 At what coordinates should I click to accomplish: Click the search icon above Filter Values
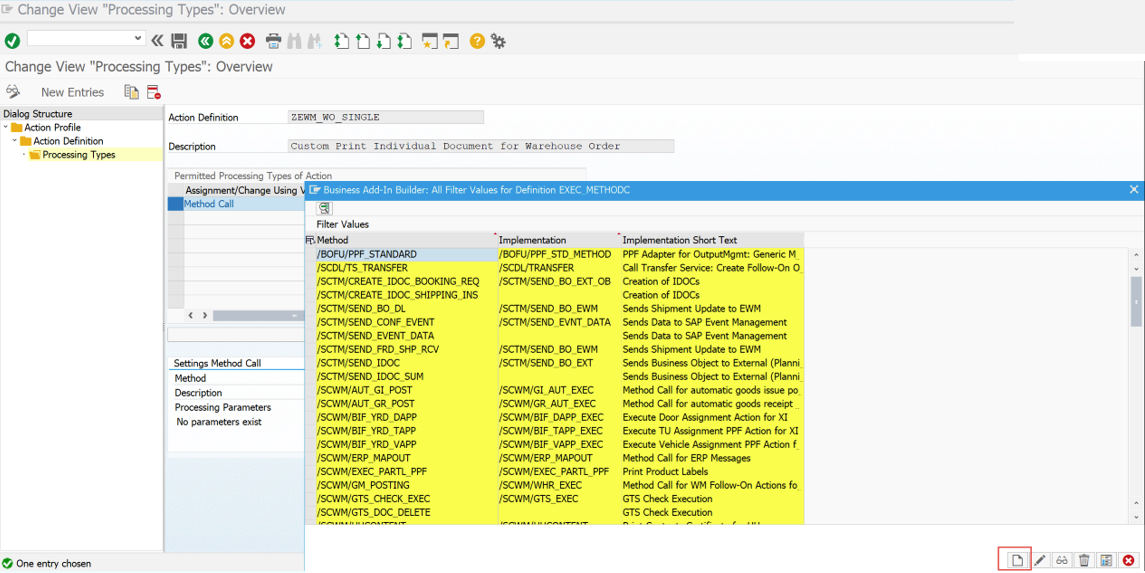(x=324, y=209)
